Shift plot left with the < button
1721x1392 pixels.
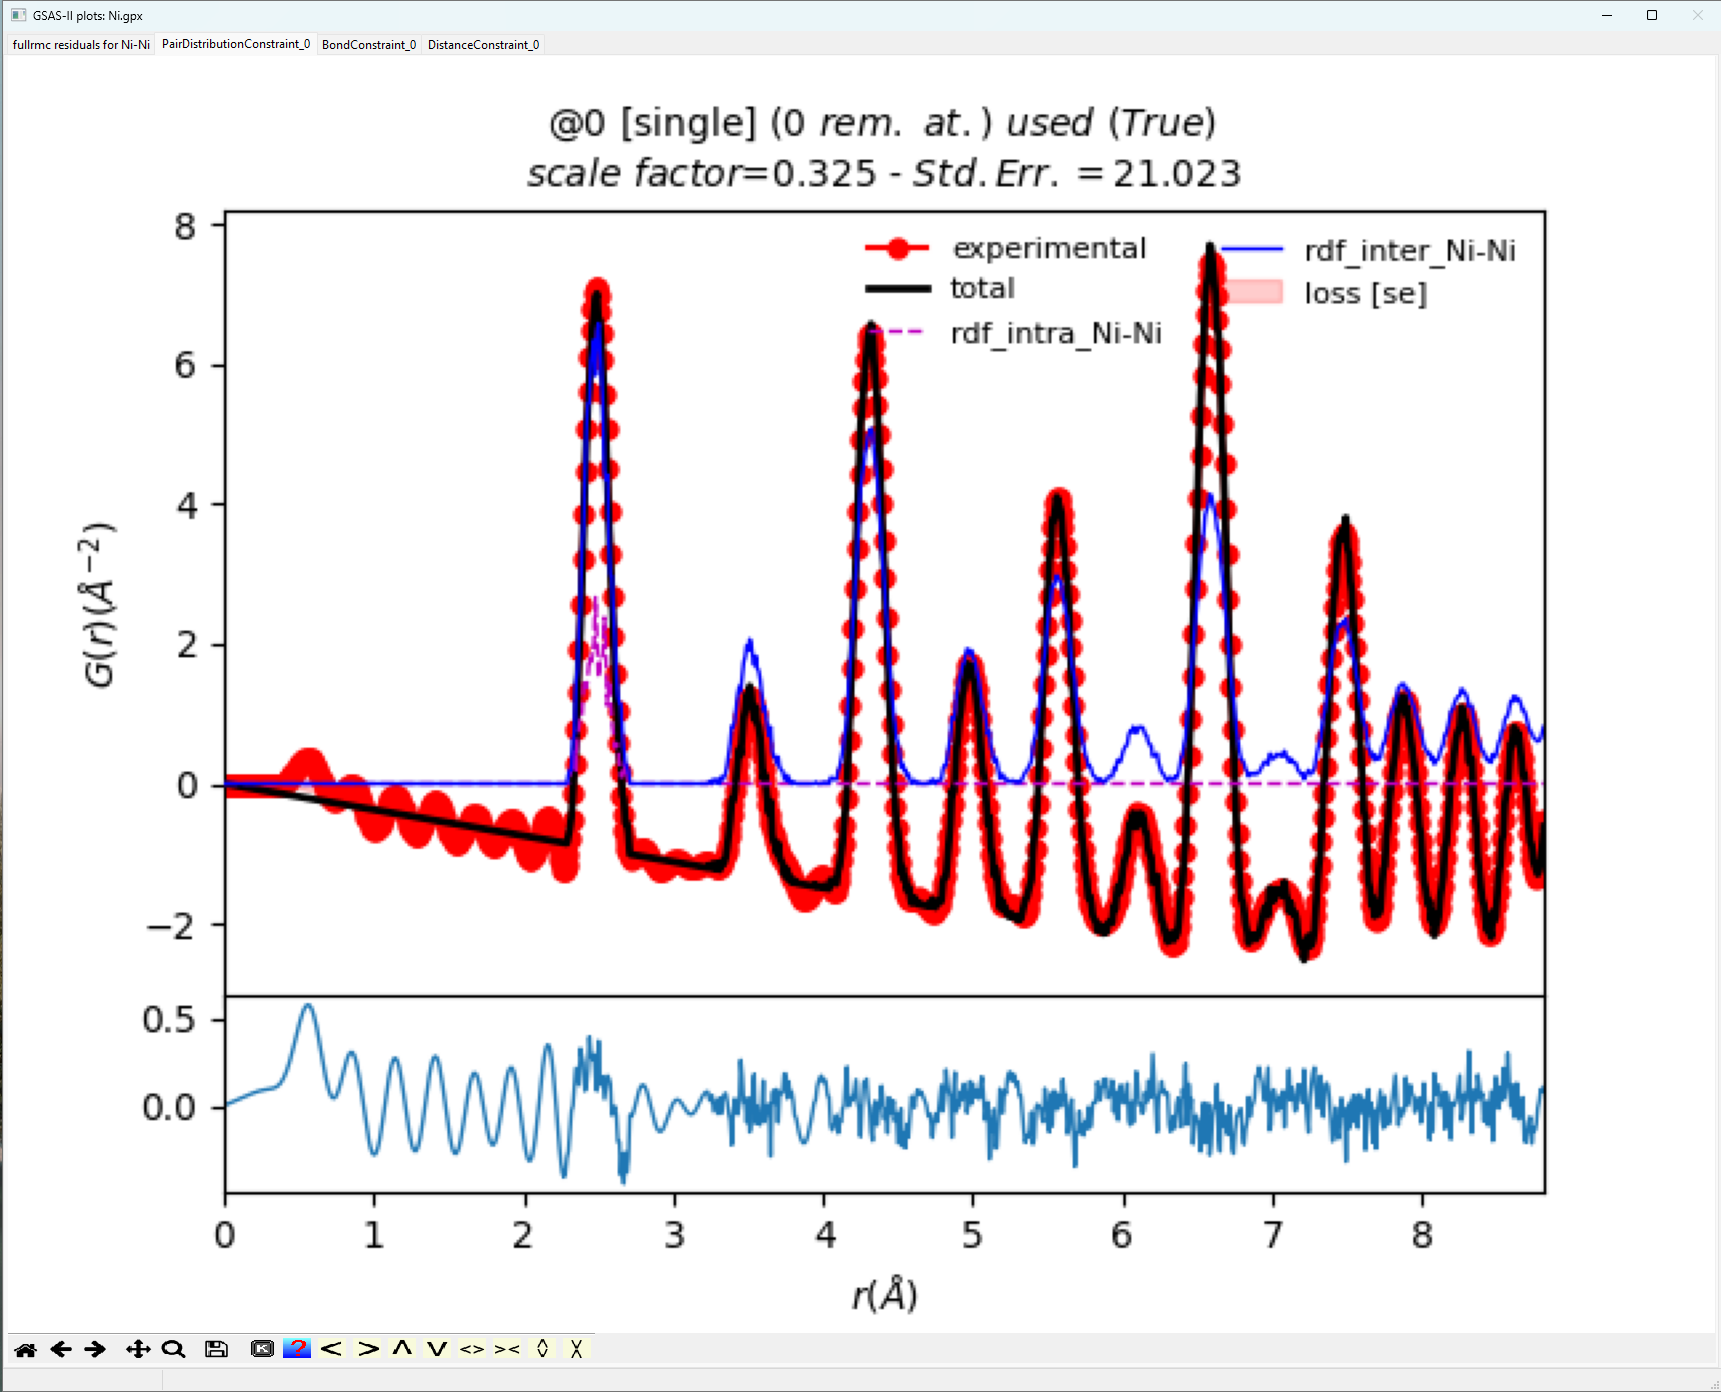(x=332, y=1348)
